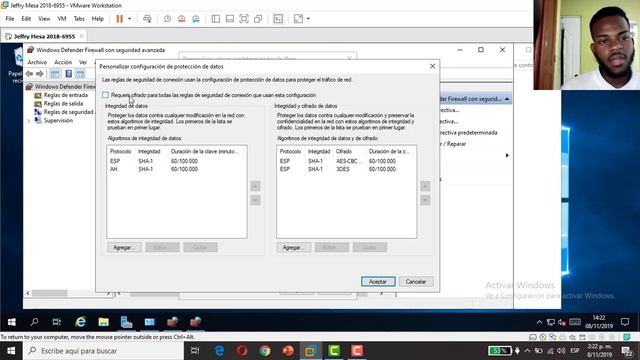Click the back arrow in Firewall toolbar
Screen dimensions: 640x360
pos(29,74)
